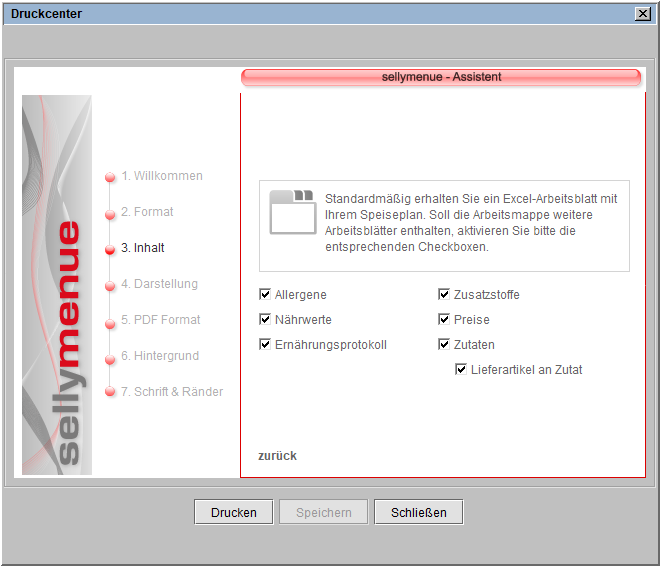Click the worksheet tab icon in info box
This screenshot has width=660, height=566.
tap(293, 212)
